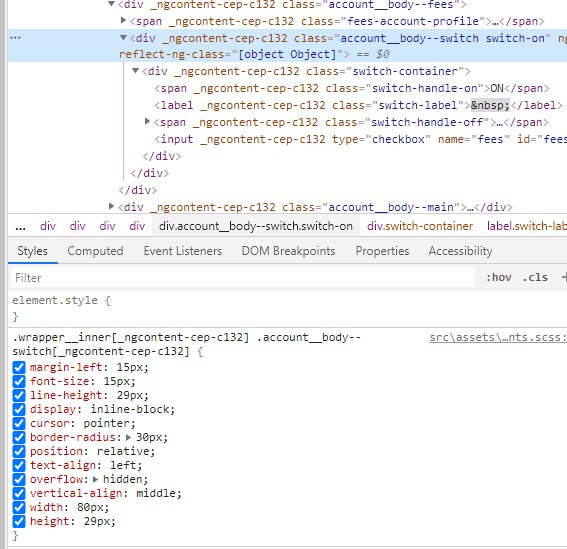Expand overflow shorthand triangle
567x549 pixels.
point(95,480)
